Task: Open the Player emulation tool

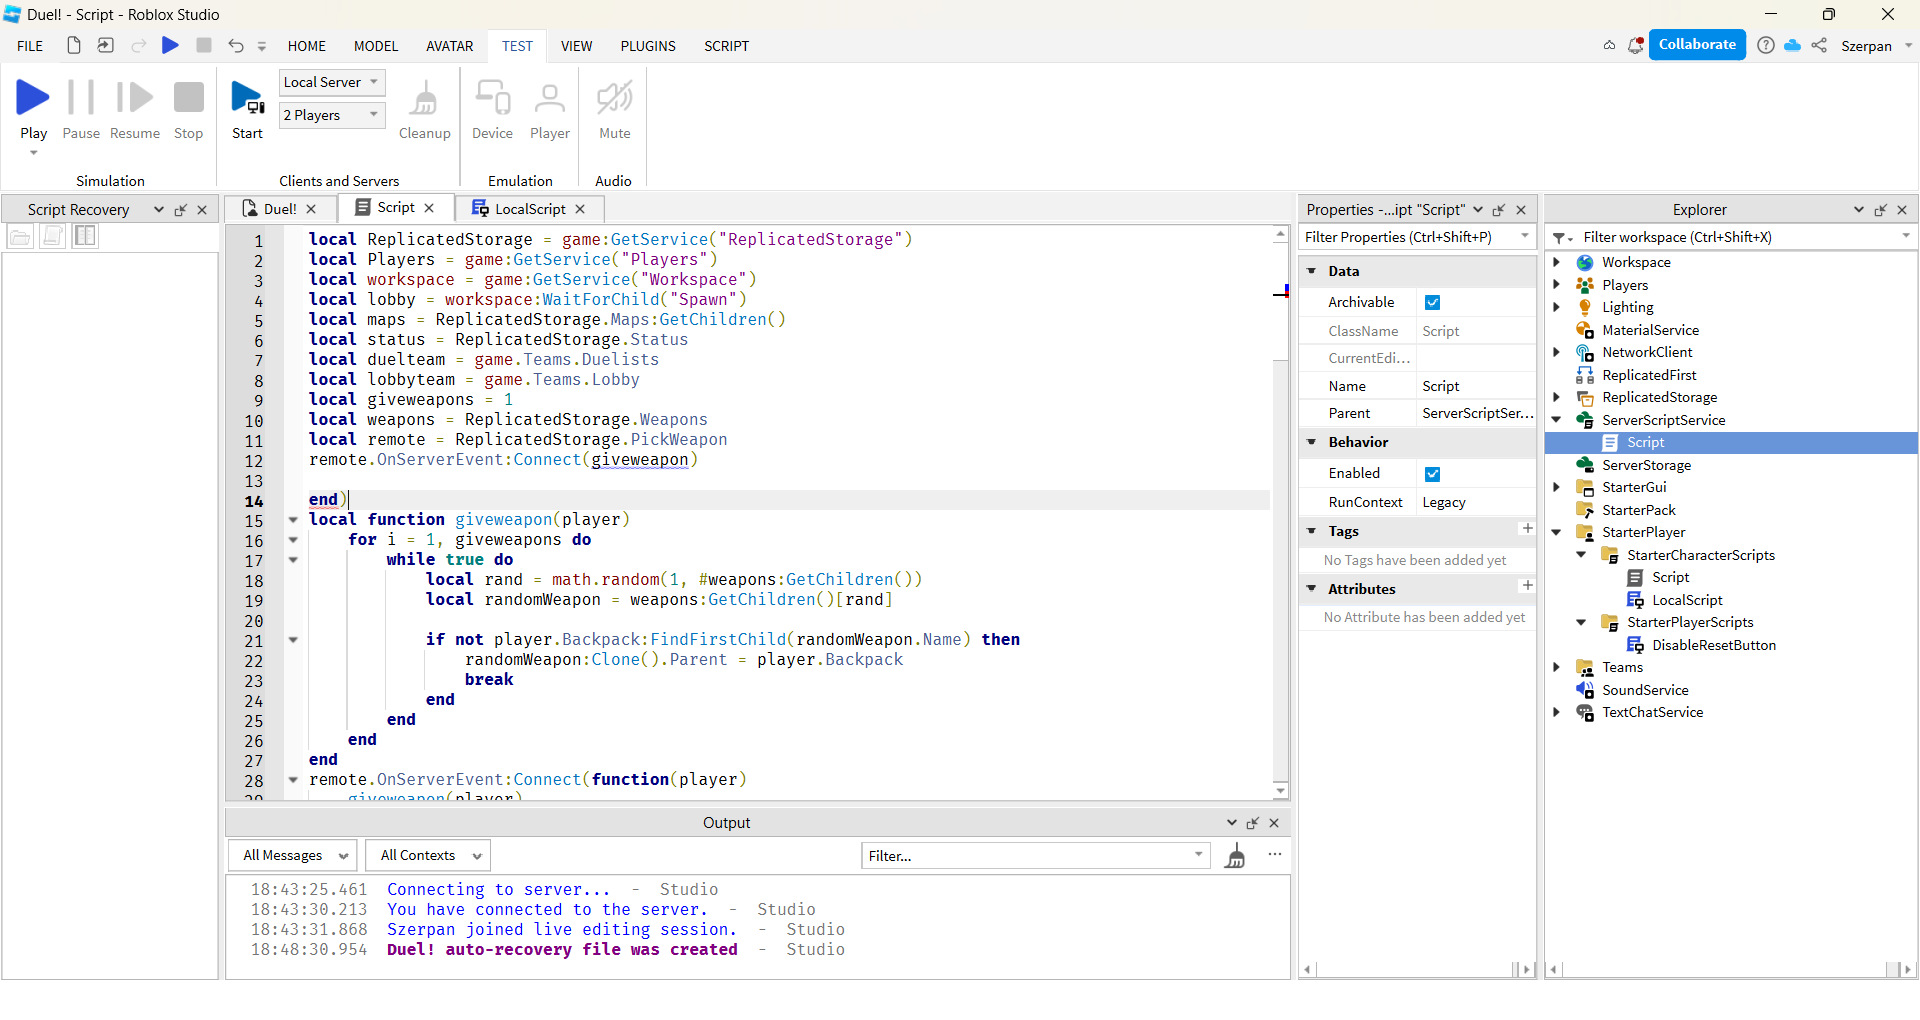Action: [549, 109]
